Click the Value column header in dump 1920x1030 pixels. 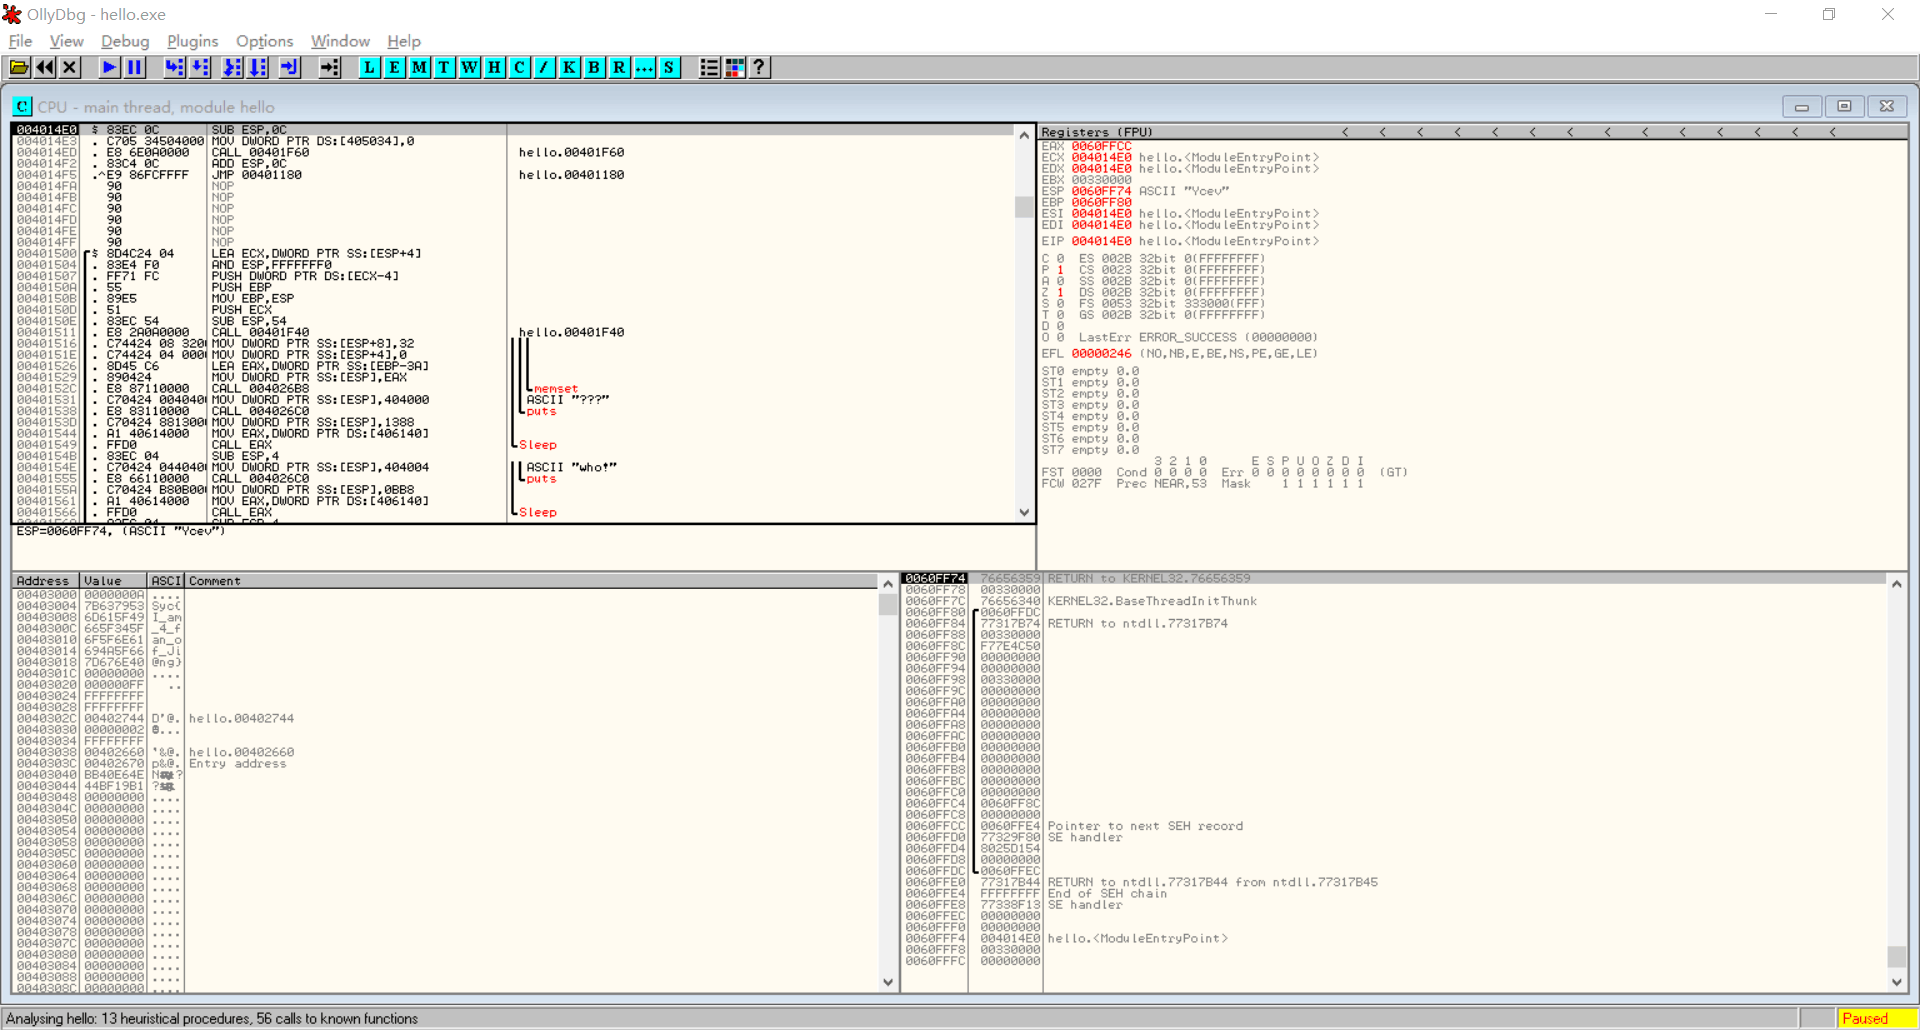113,581
